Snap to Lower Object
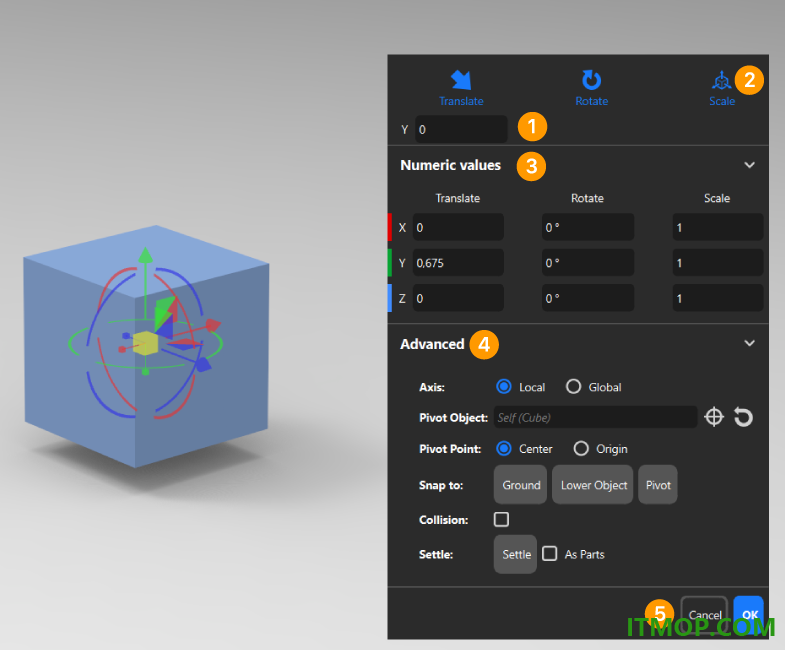The height and width of the screenshot is (650, 785). (x=593, y=485)
